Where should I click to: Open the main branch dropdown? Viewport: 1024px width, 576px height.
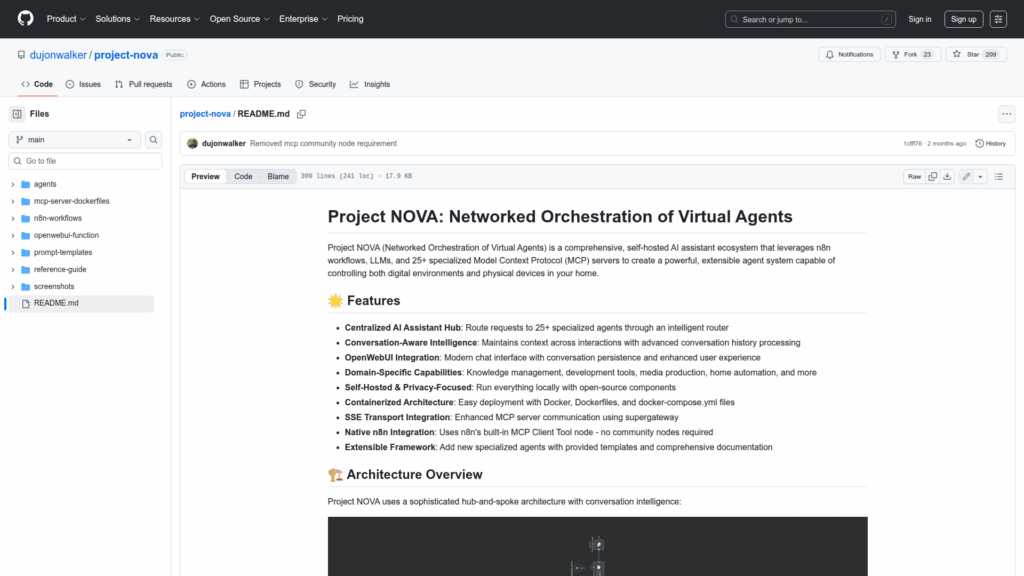(75, 140)
